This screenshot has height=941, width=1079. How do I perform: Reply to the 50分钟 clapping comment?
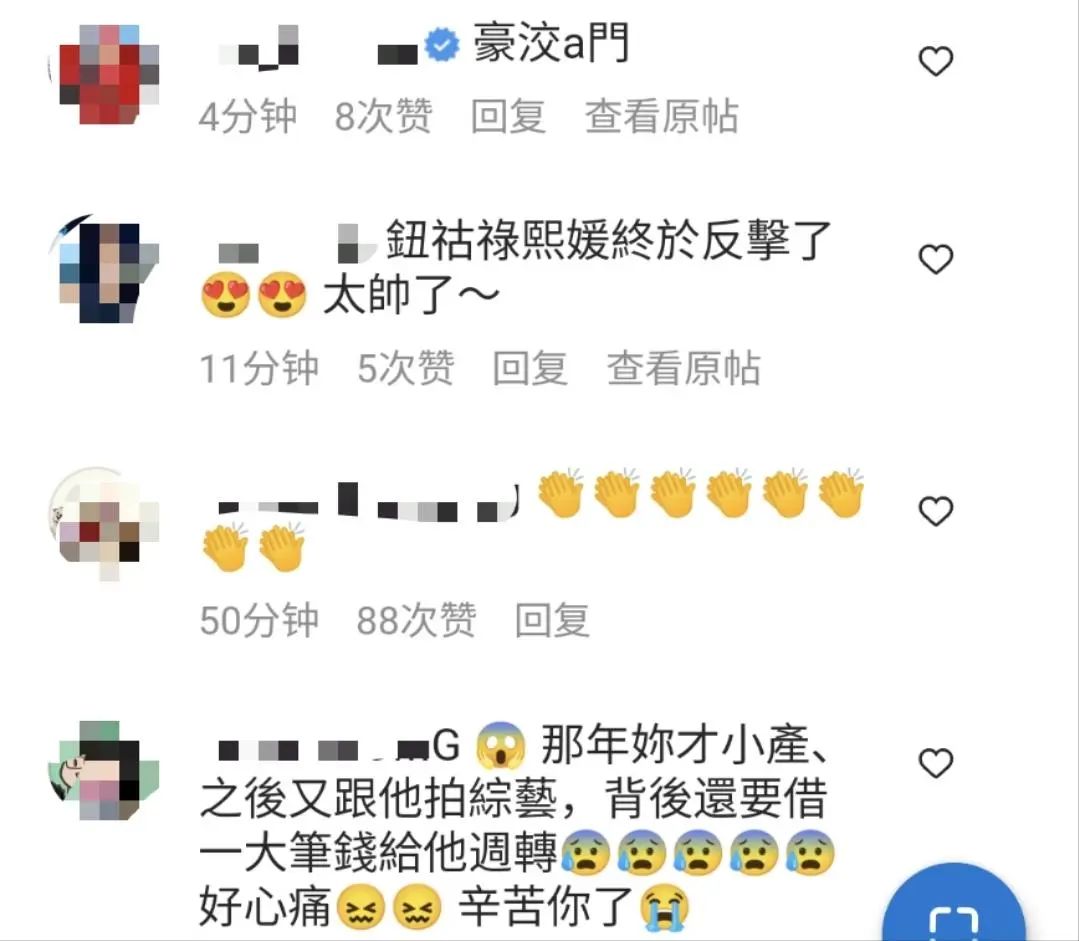pyautogui.click(x=552, y=620)
